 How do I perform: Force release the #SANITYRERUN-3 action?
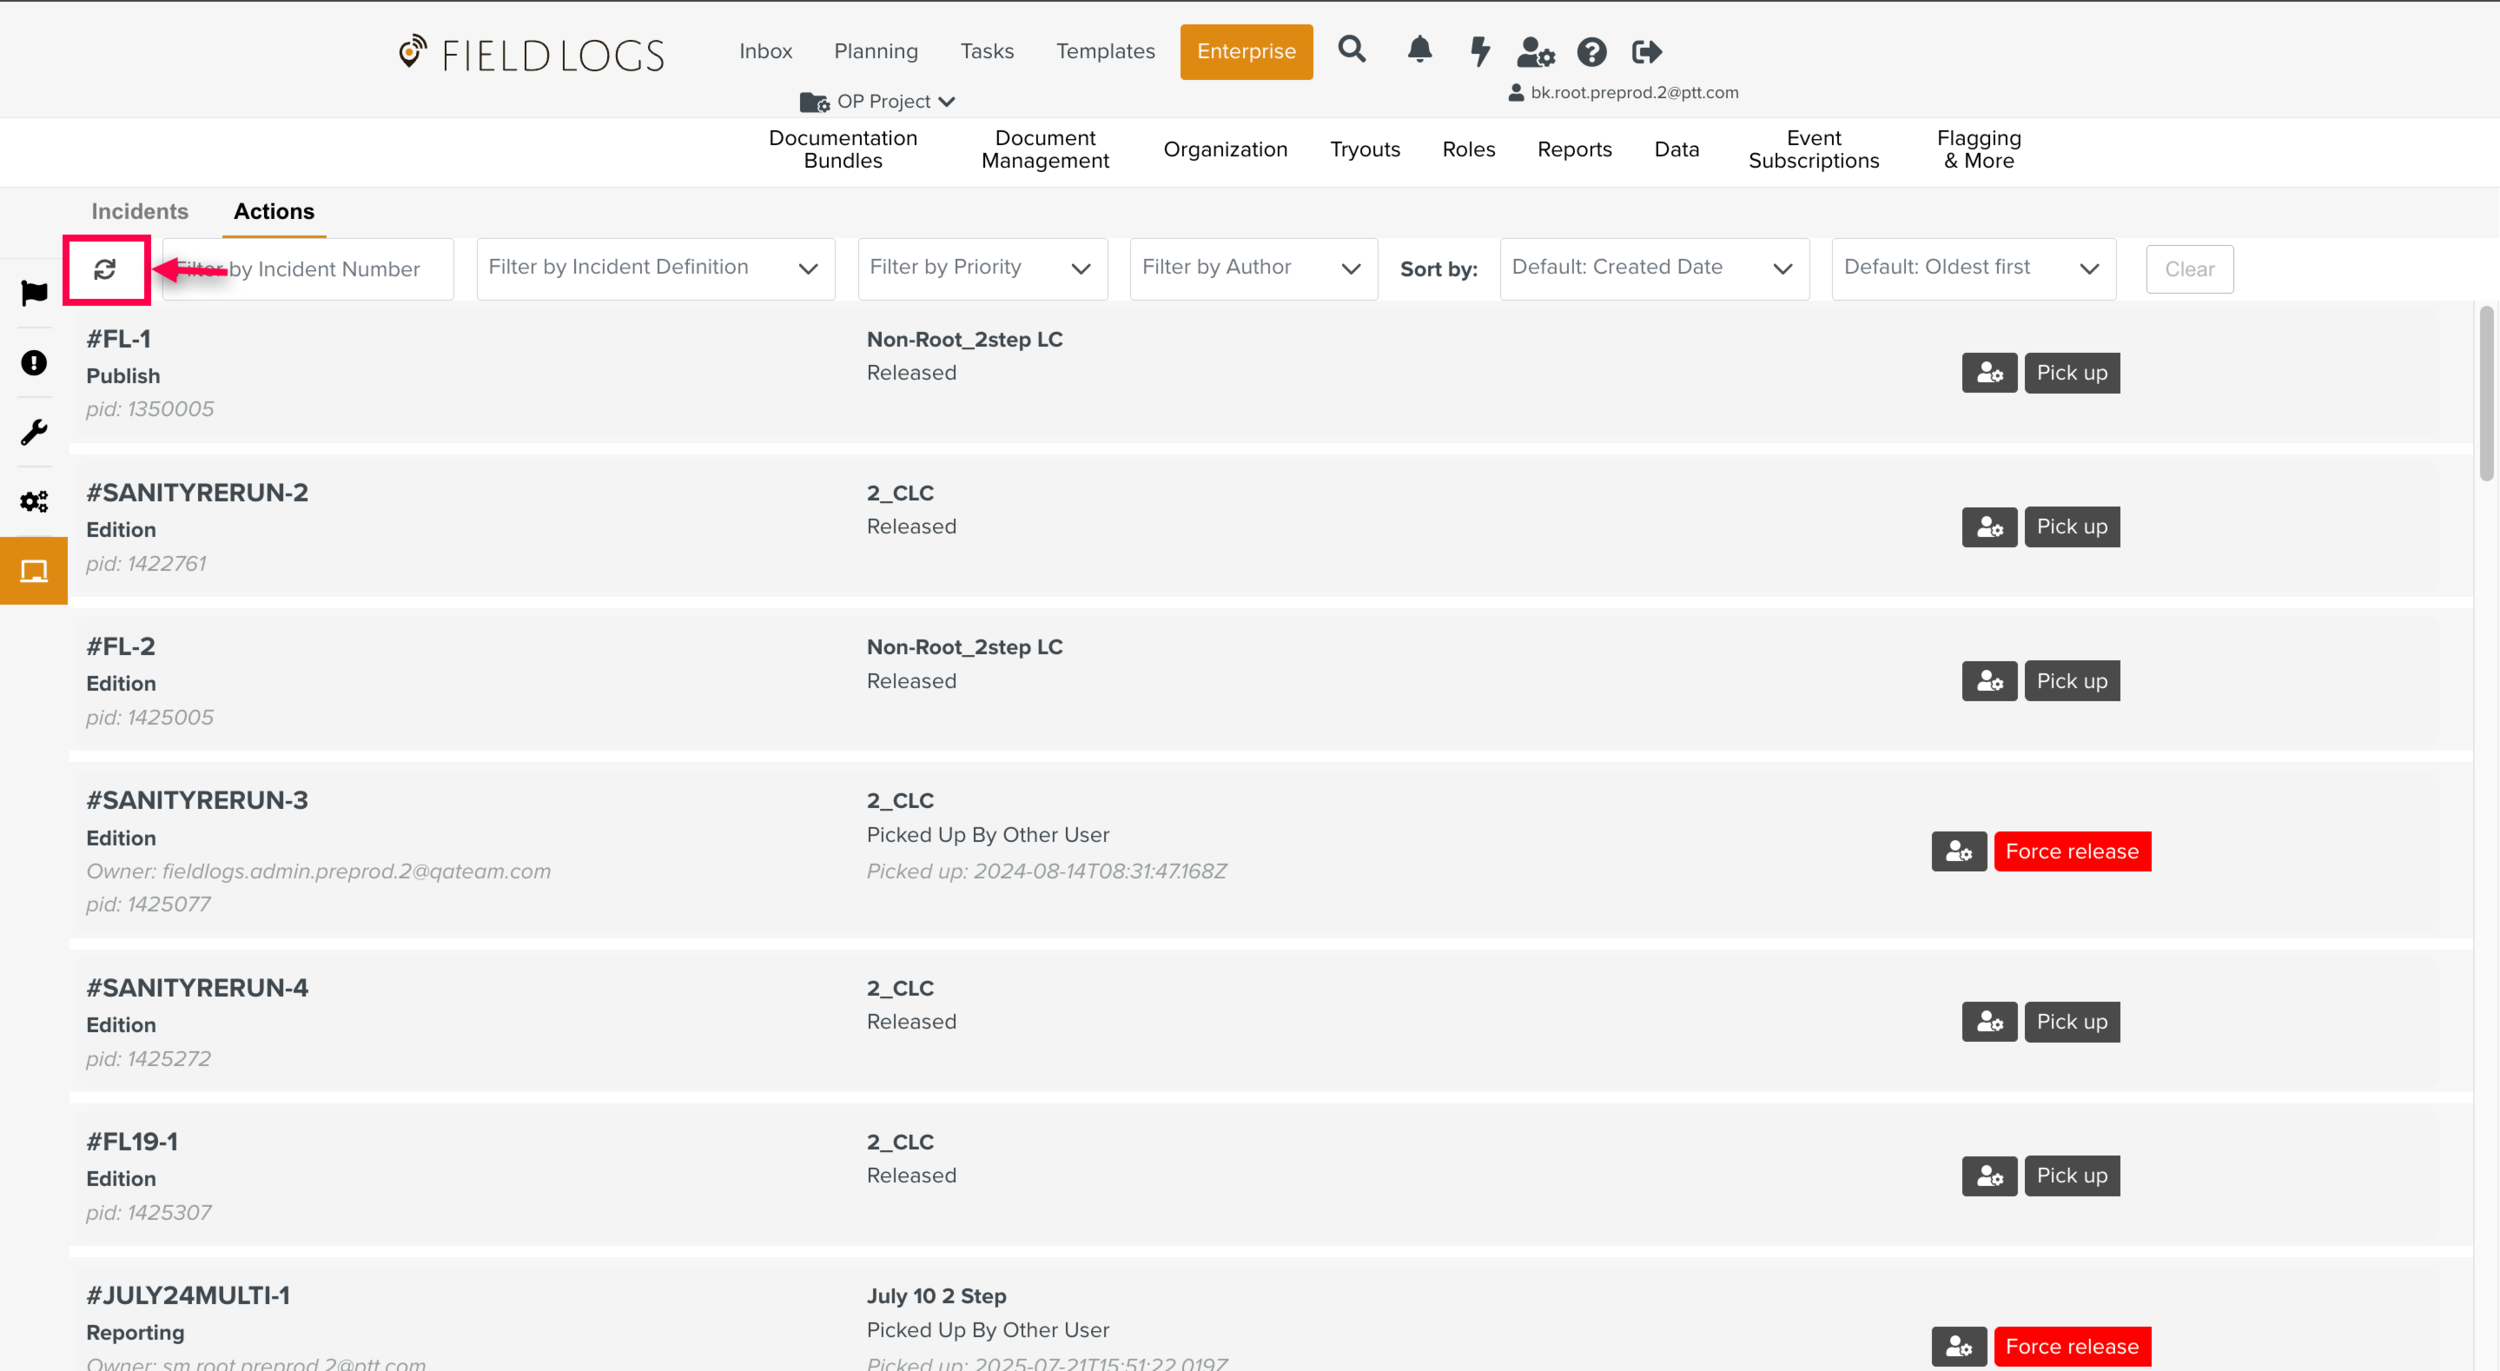(2071, 851)
